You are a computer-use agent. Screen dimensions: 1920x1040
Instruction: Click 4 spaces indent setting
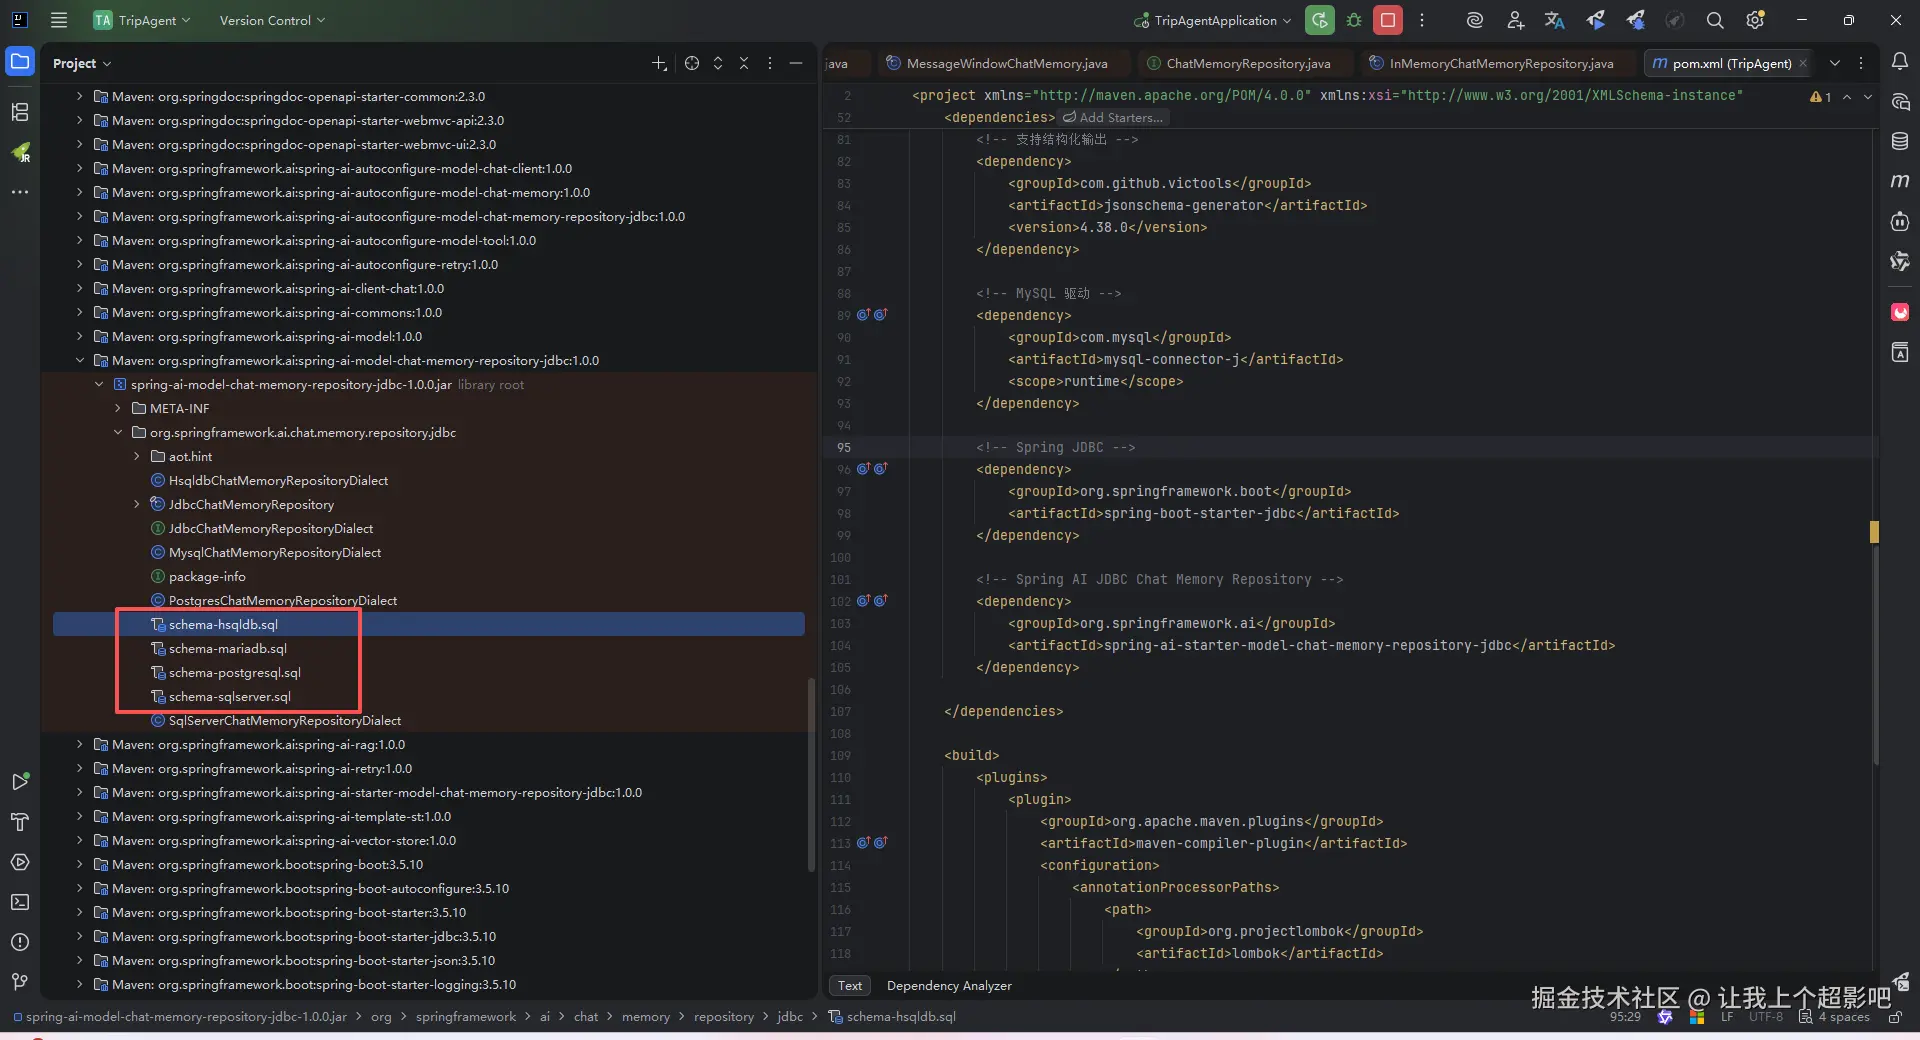(x=1844, y=1017)
